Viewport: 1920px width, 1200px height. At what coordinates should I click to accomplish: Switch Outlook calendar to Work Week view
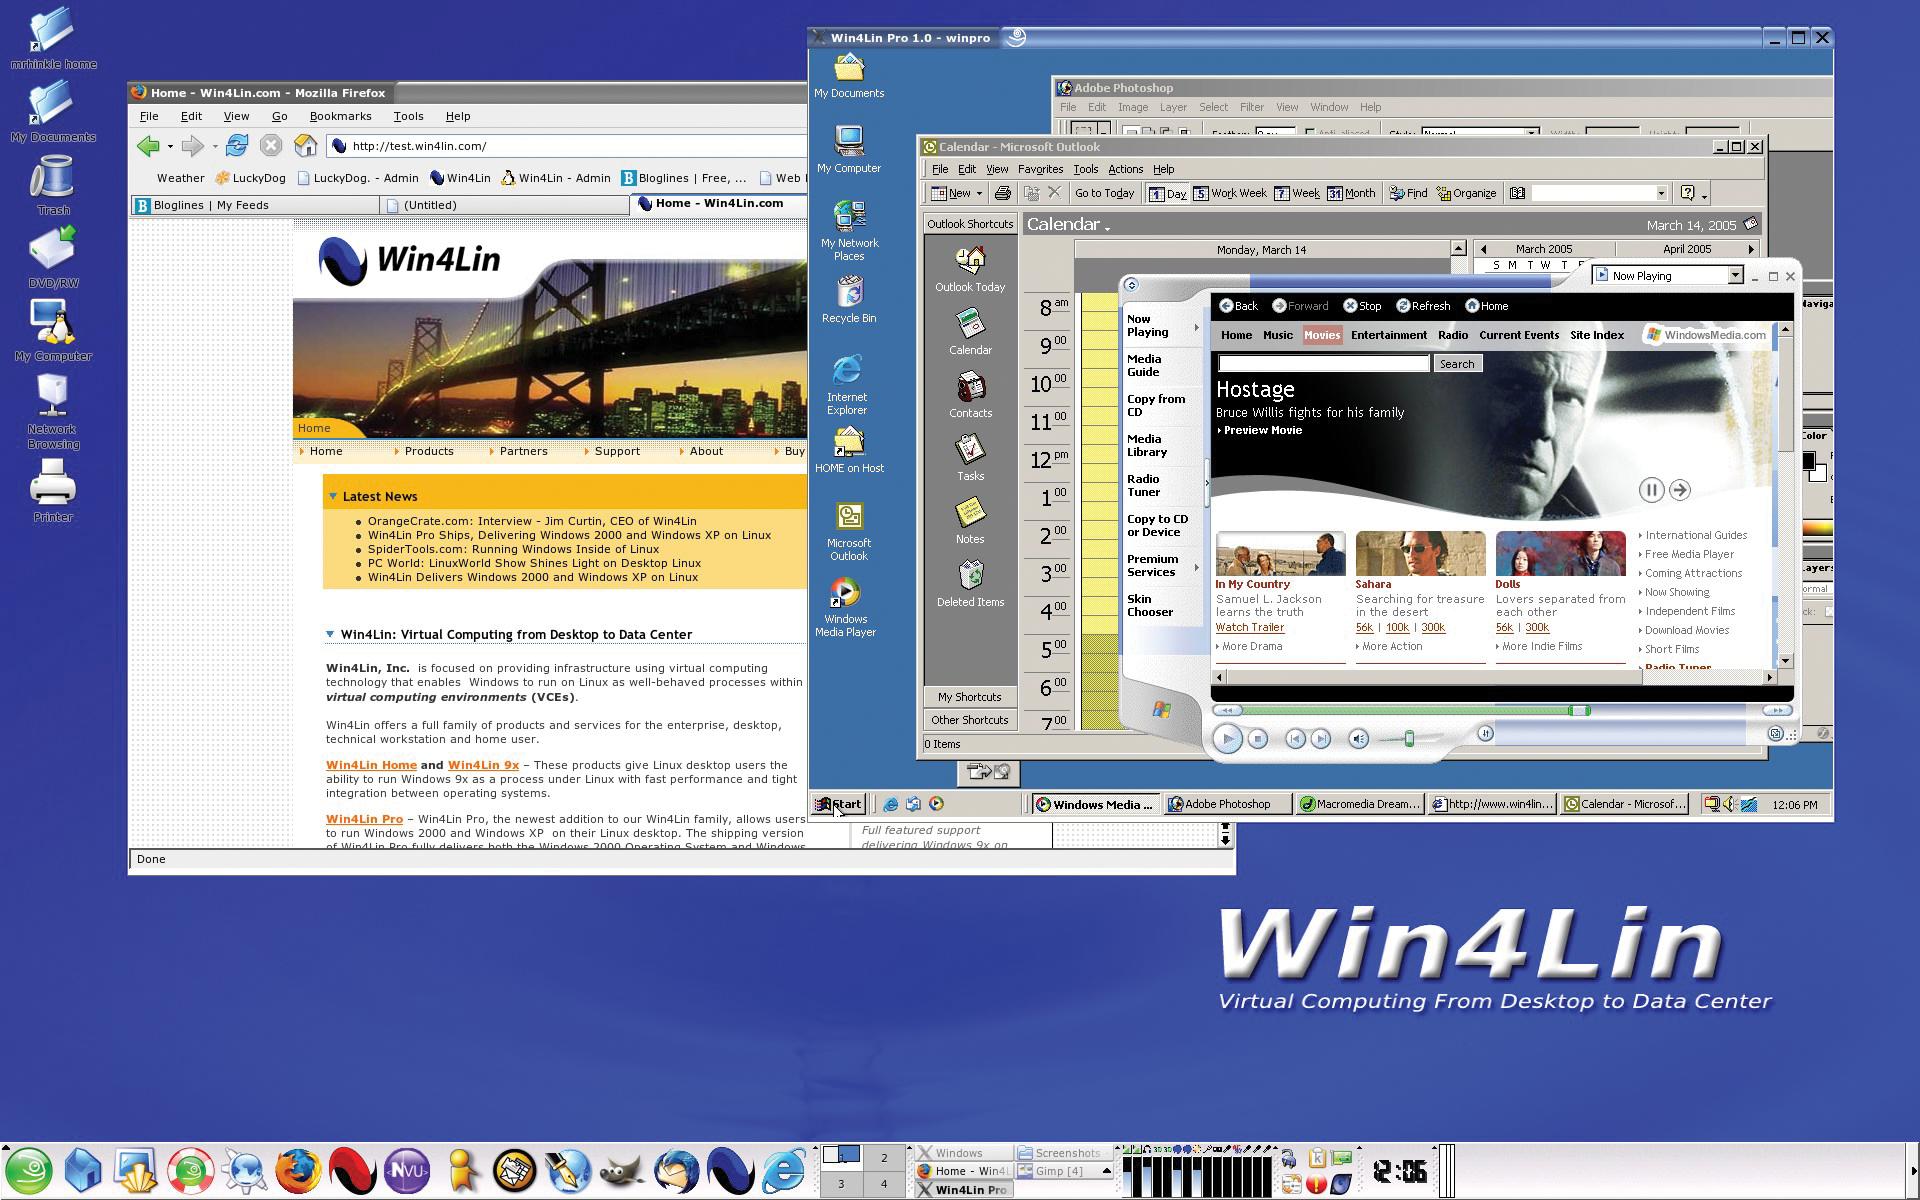(1229, 193)
